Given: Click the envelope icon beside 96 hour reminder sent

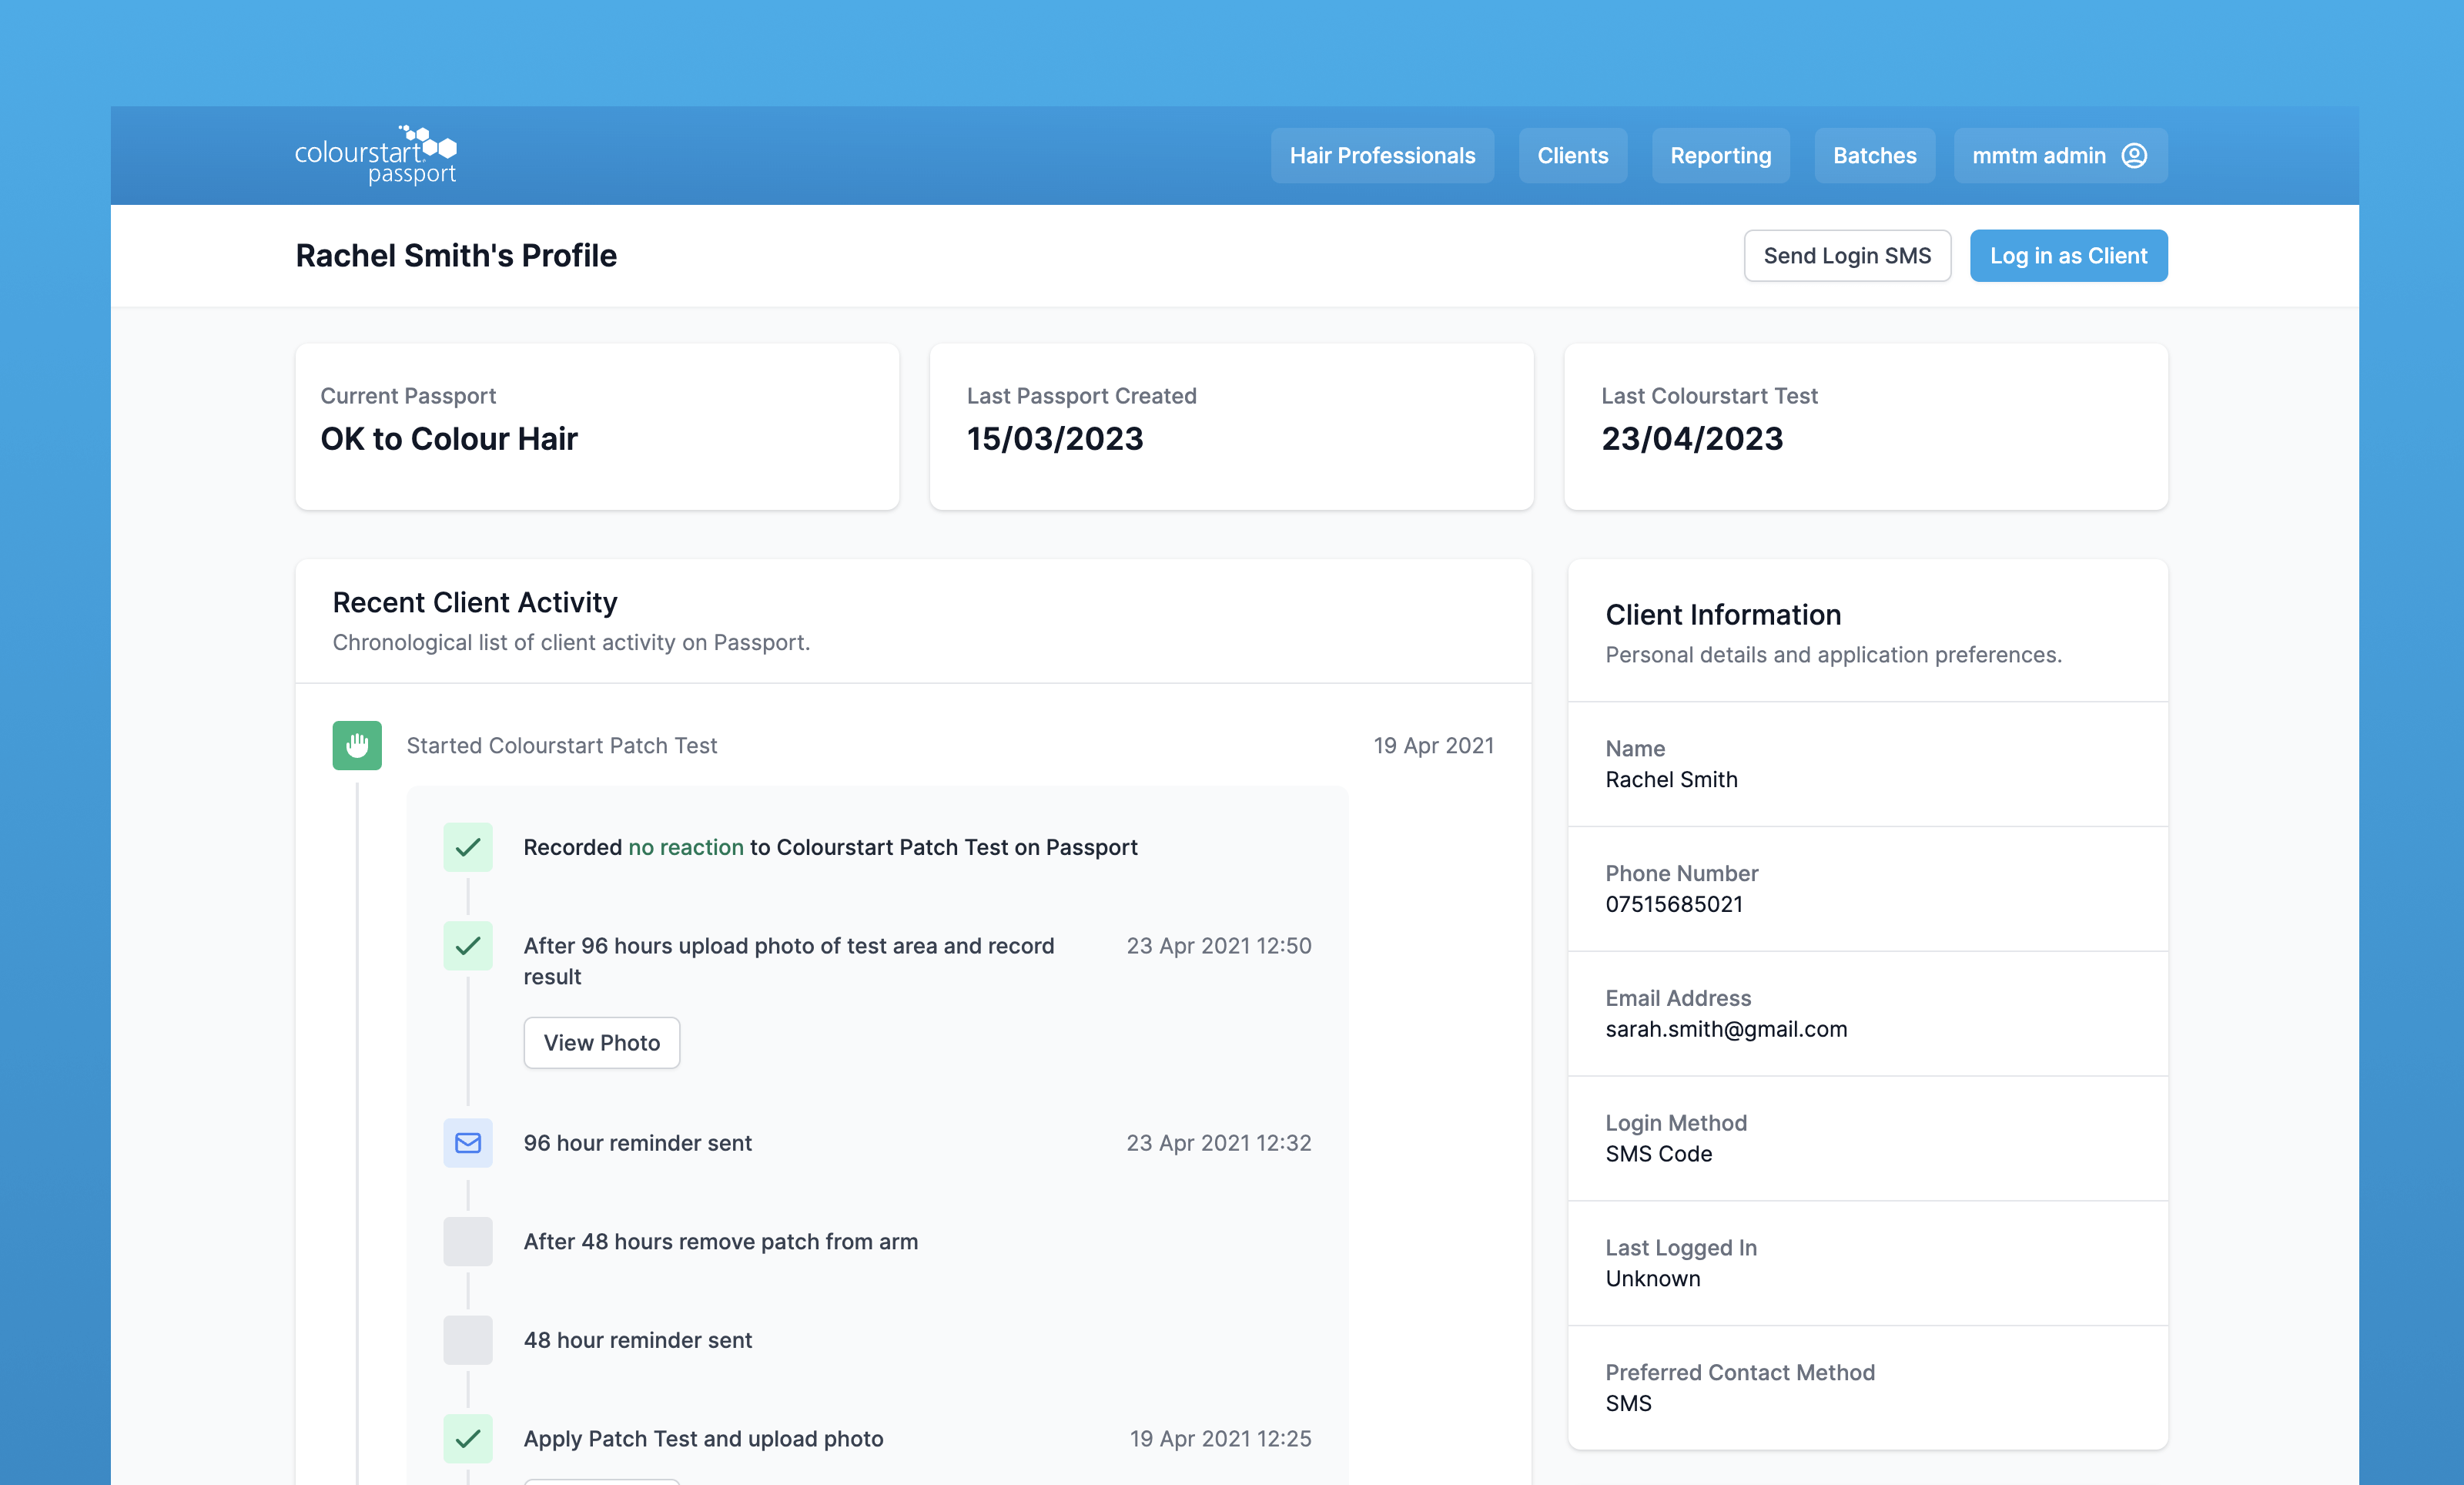Looking at the screenshot, I should pos(468,1142).
